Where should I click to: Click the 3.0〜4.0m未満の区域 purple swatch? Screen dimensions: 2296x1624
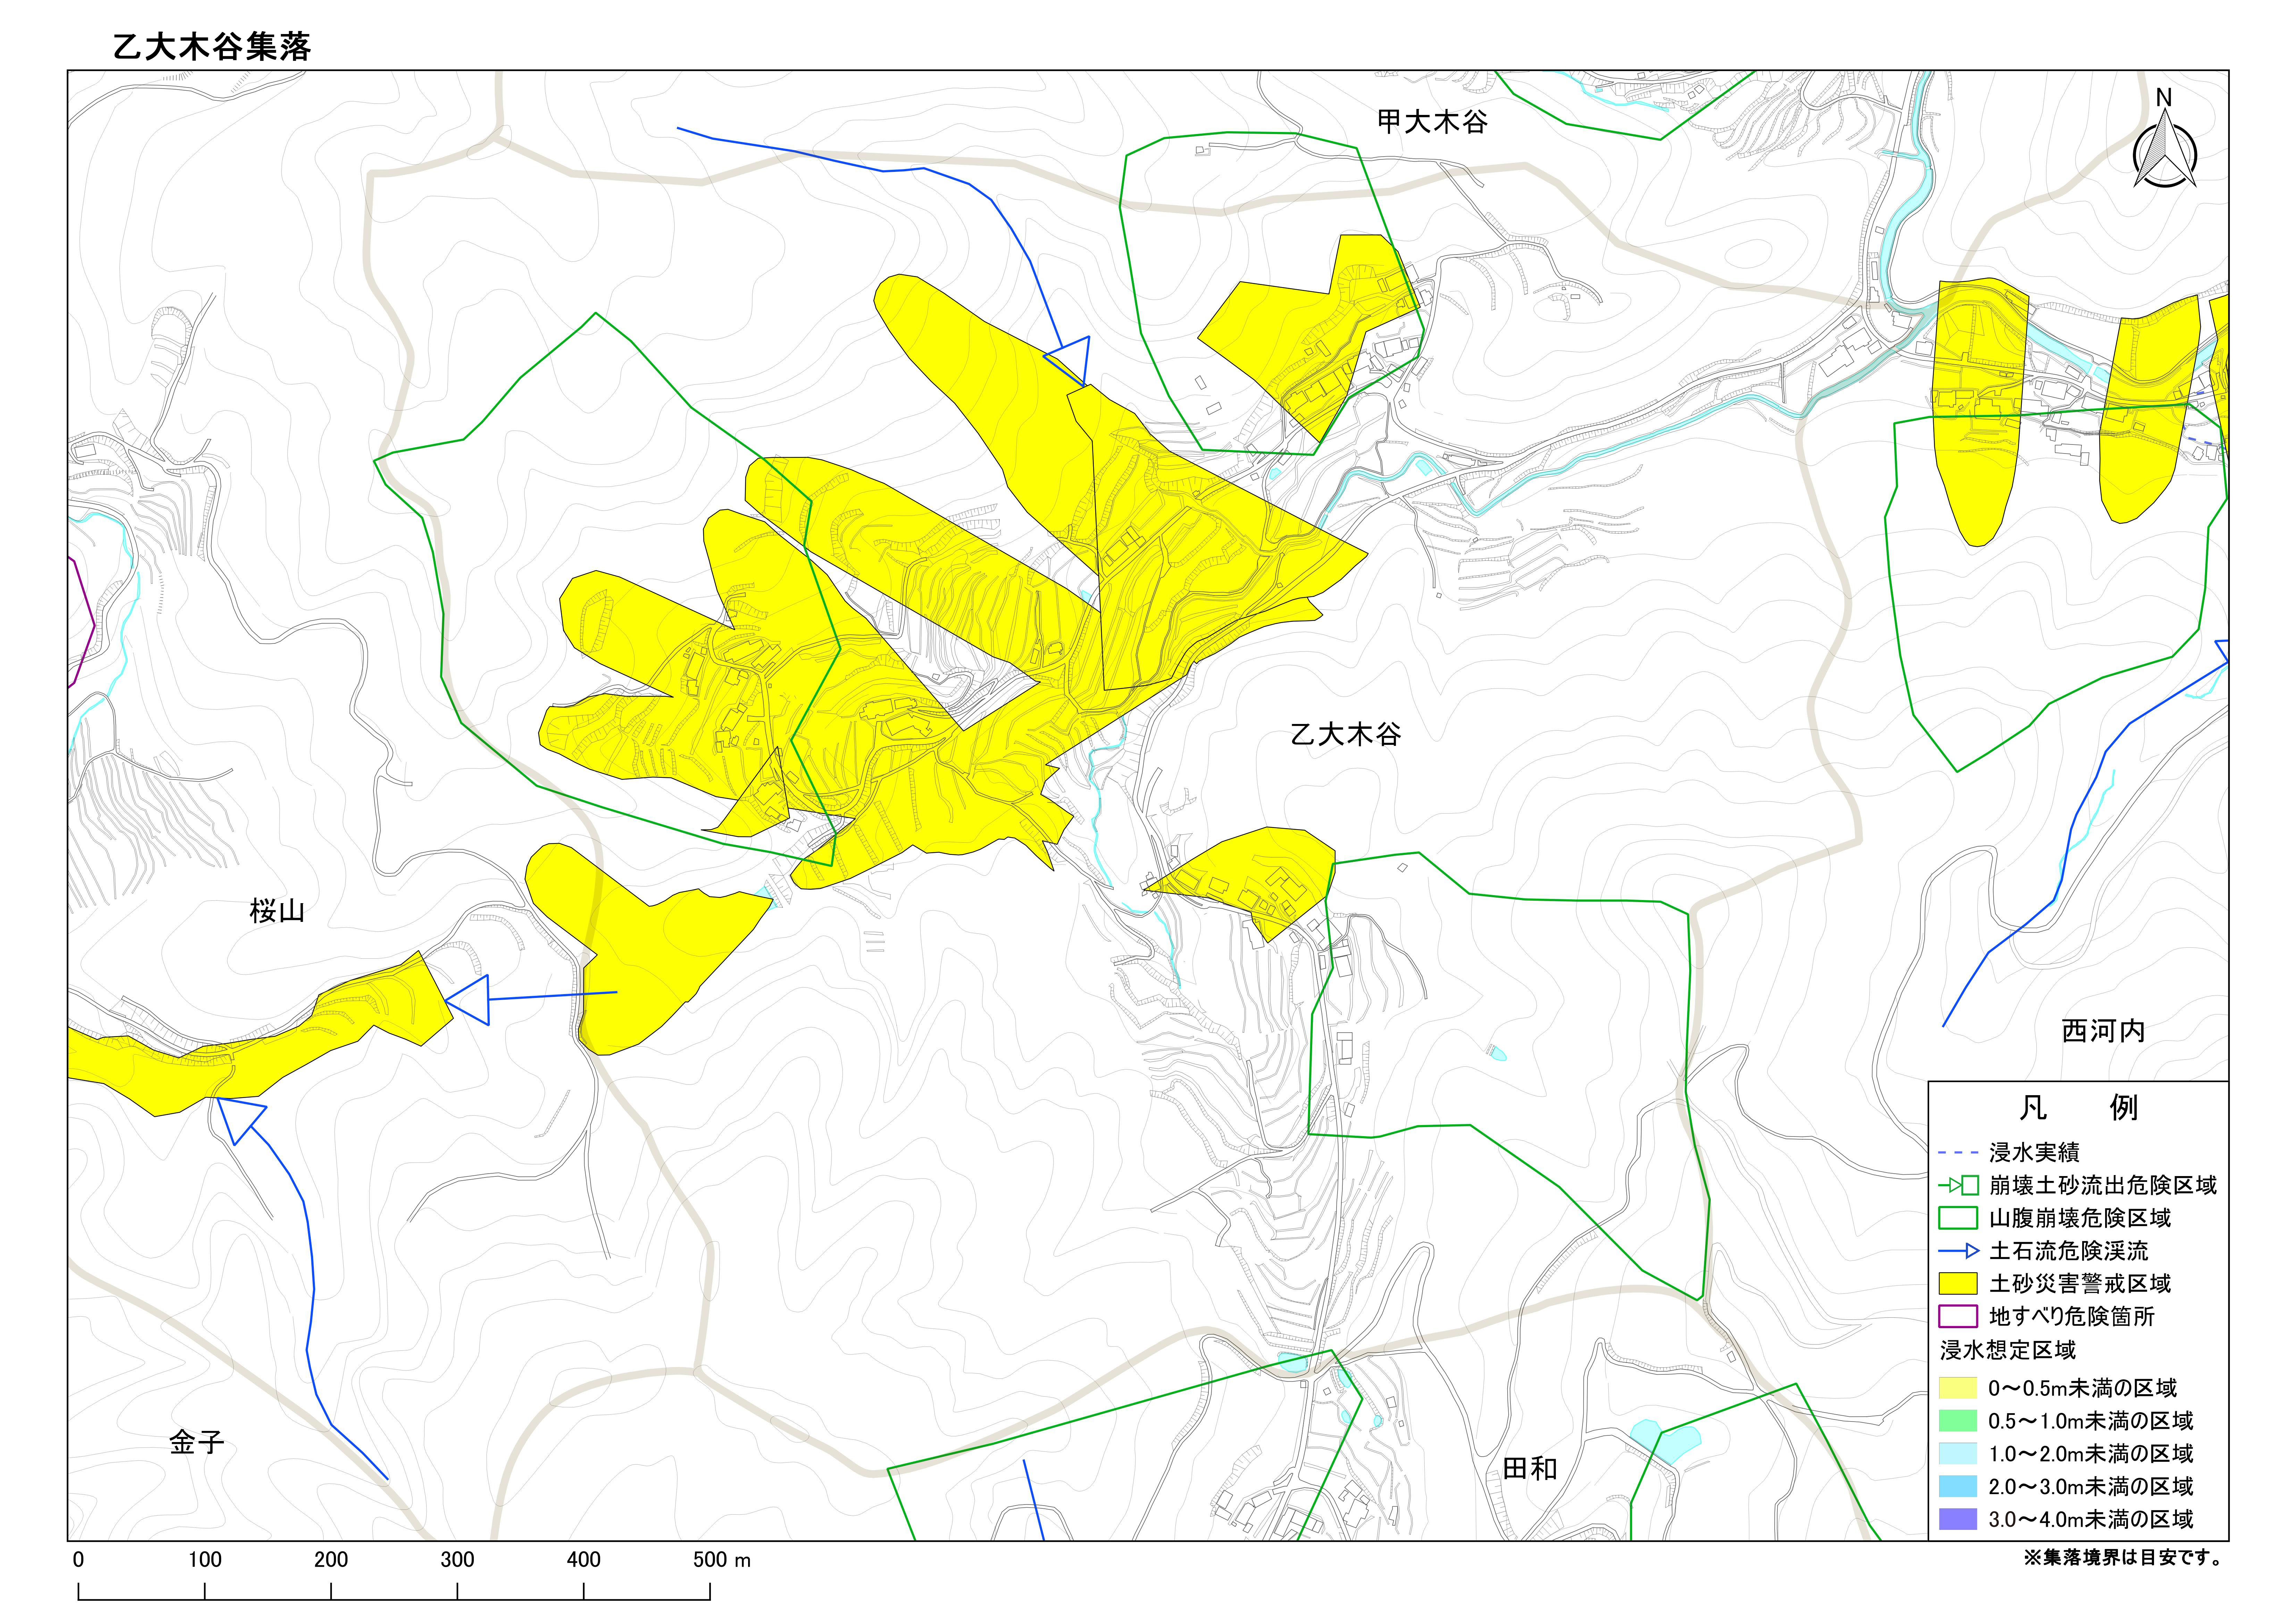pyautogui.click(x=1958, y=1519)
